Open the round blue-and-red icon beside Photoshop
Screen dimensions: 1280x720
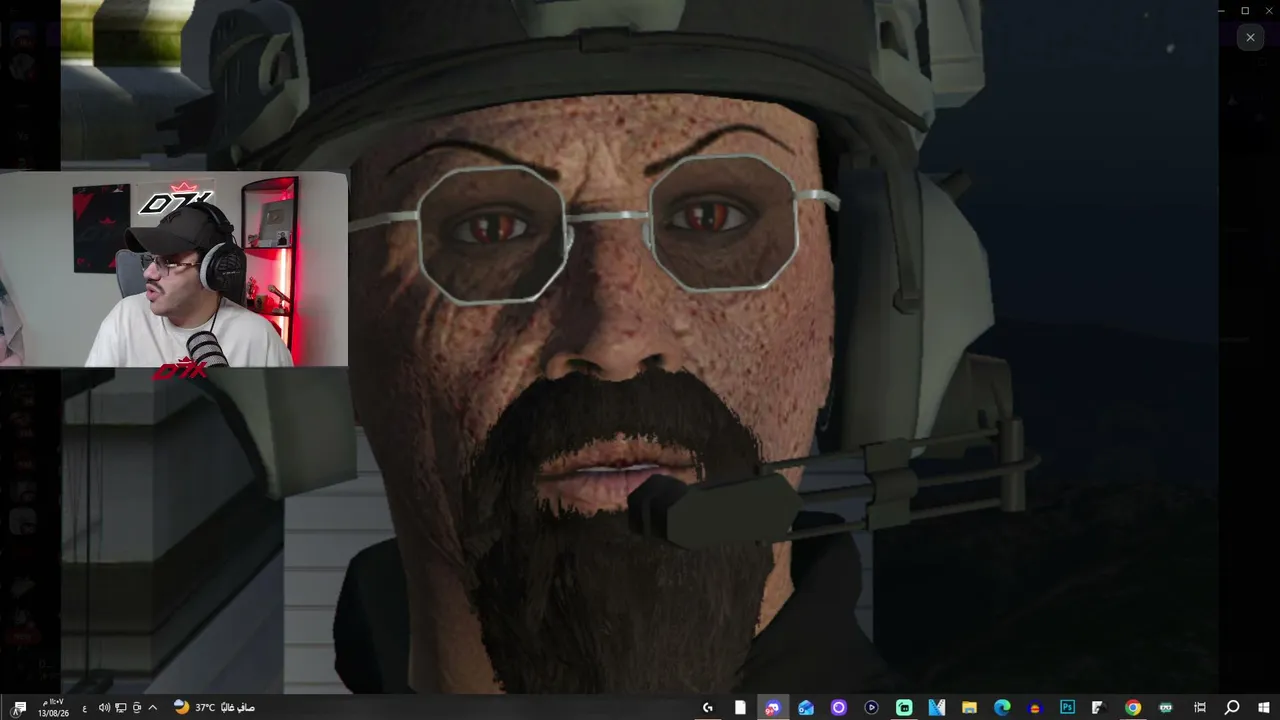pos(1035,708)
